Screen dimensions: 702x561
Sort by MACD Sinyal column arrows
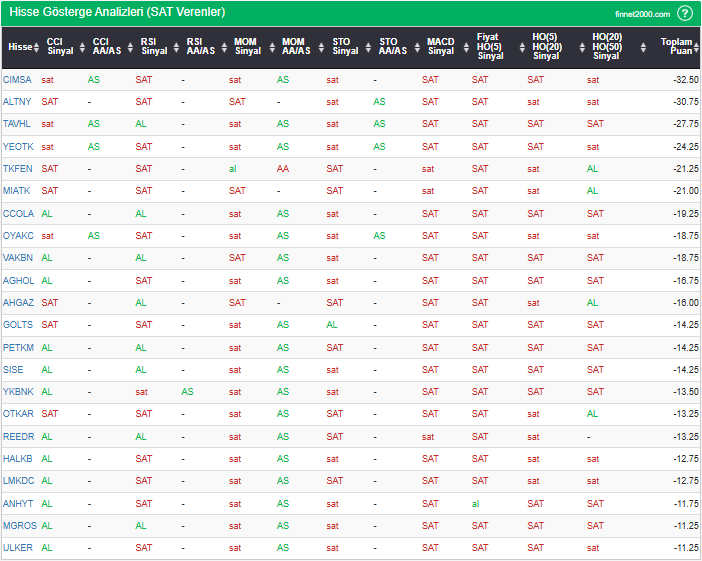(466, 47)
